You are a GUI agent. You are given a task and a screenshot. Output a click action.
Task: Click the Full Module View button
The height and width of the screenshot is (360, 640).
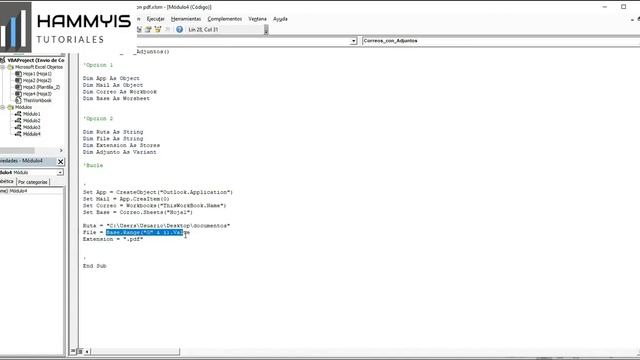click(80, 351)
